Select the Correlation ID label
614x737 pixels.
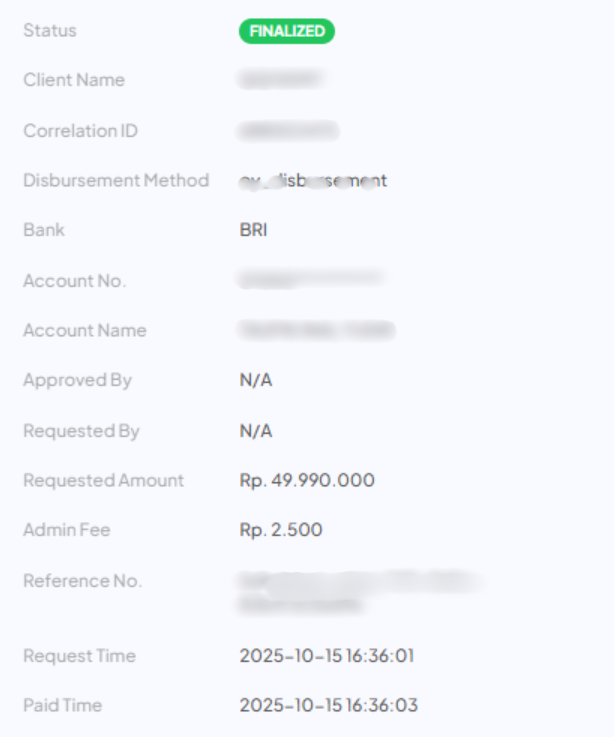coord(80,131)
